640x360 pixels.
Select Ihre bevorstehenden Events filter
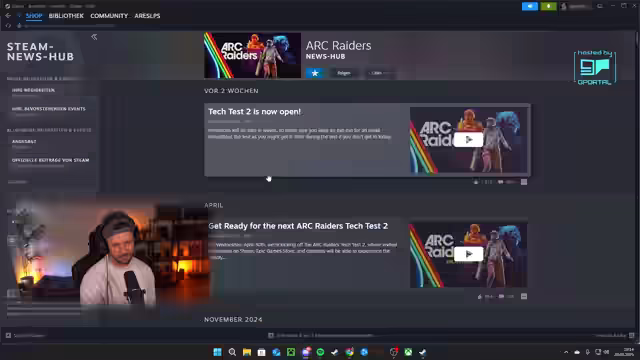(49, 109)
